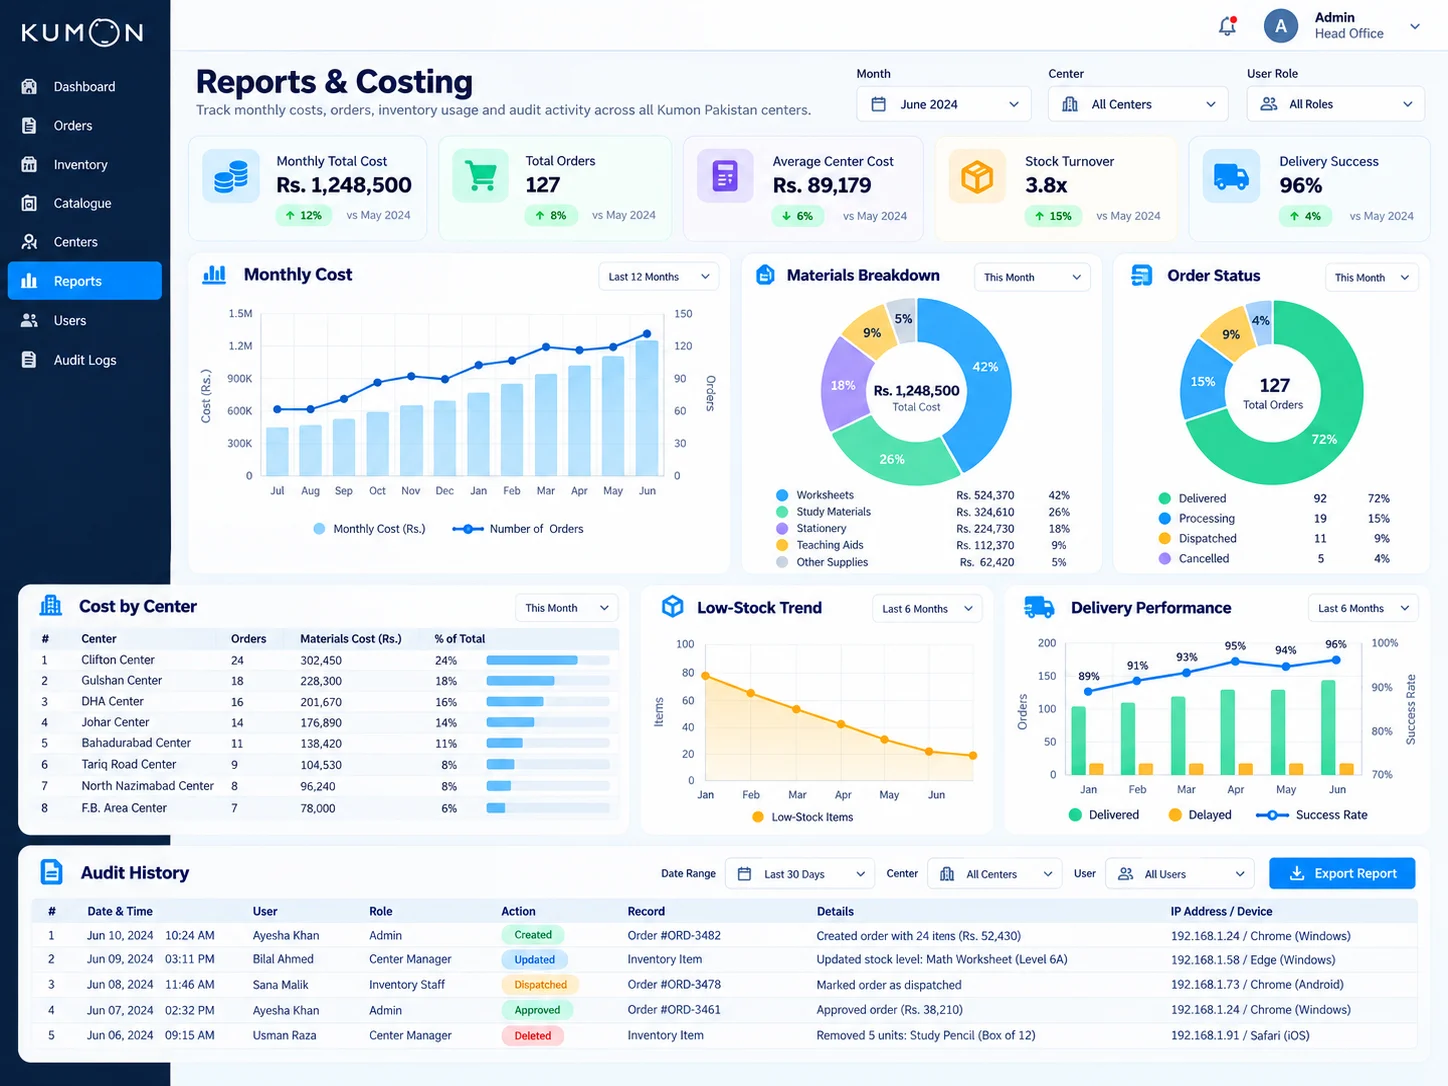Click the Deleted action badge
This screenshot has height=1086, width=1448.
pos(533,1036)
